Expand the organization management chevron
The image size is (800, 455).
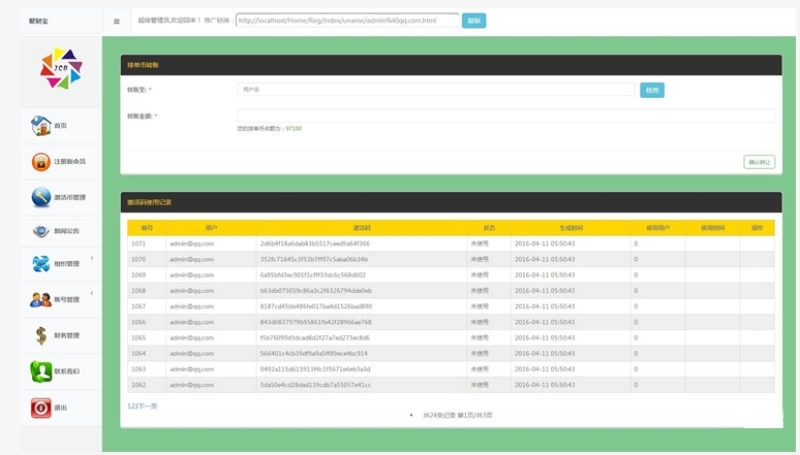(92, 258)
